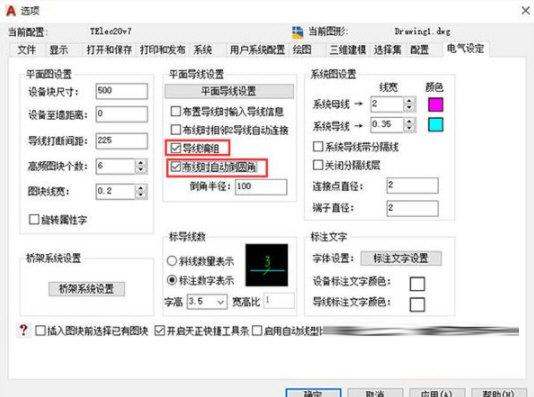Click the 端子直径 input field
The image size is (534, 397).
coord(412,208)
